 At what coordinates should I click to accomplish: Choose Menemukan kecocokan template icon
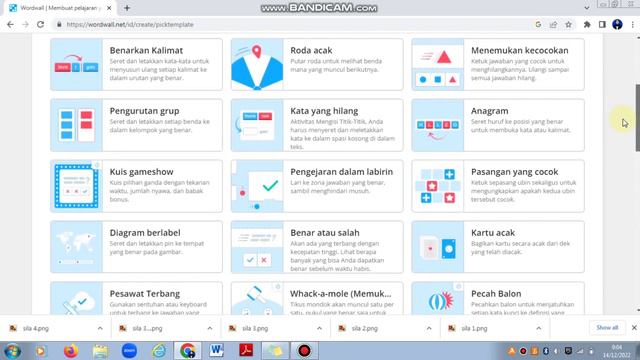pos(438,64)
